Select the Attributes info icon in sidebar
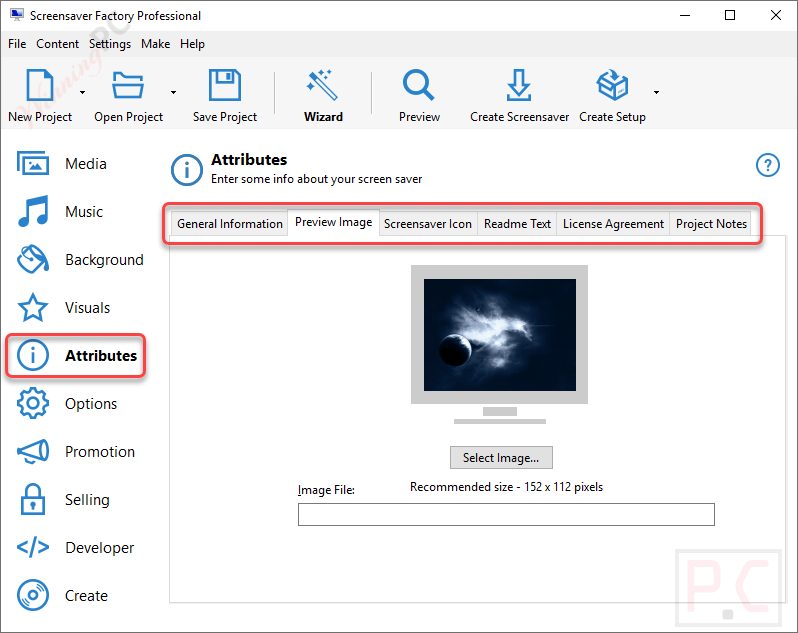Viewport: 798px width, 633px height. tap(33, 355)
